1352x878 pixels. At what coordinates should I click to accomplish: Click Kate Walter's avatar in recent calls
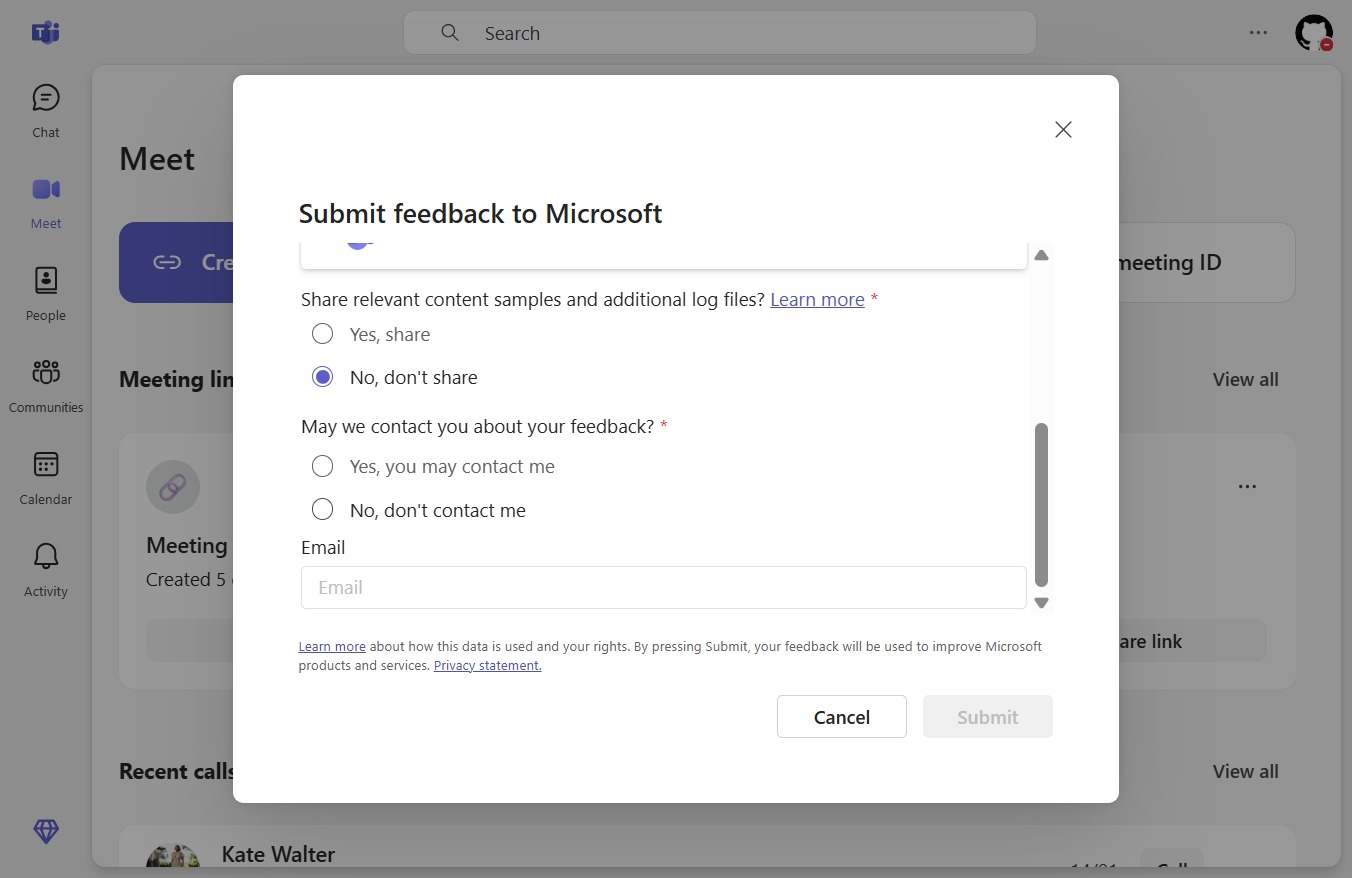[173, 857]
